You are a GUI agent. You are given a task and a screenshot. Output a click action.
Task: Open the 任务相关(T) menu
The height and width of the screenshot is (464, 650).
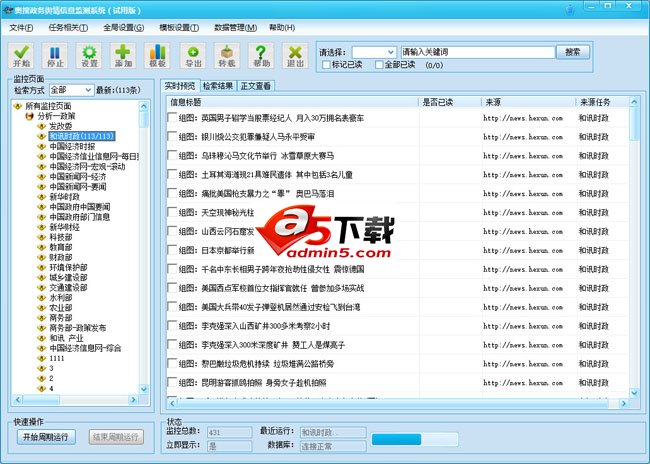(x=68, y=28)
